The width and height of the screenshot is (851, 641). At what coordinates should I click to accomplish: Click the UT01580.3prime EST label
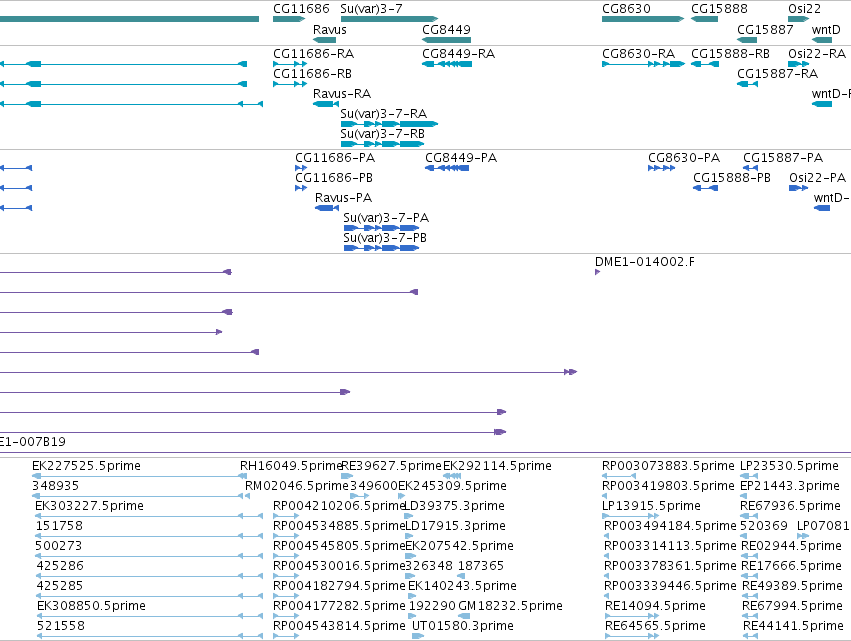pyautogui.click(x=462, y=626)
